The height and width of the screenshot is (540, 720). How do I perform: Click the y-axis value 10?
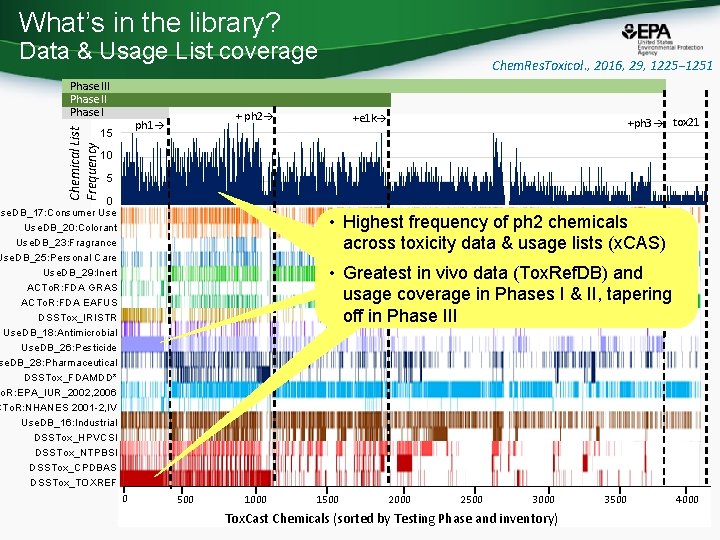[106, 155]
